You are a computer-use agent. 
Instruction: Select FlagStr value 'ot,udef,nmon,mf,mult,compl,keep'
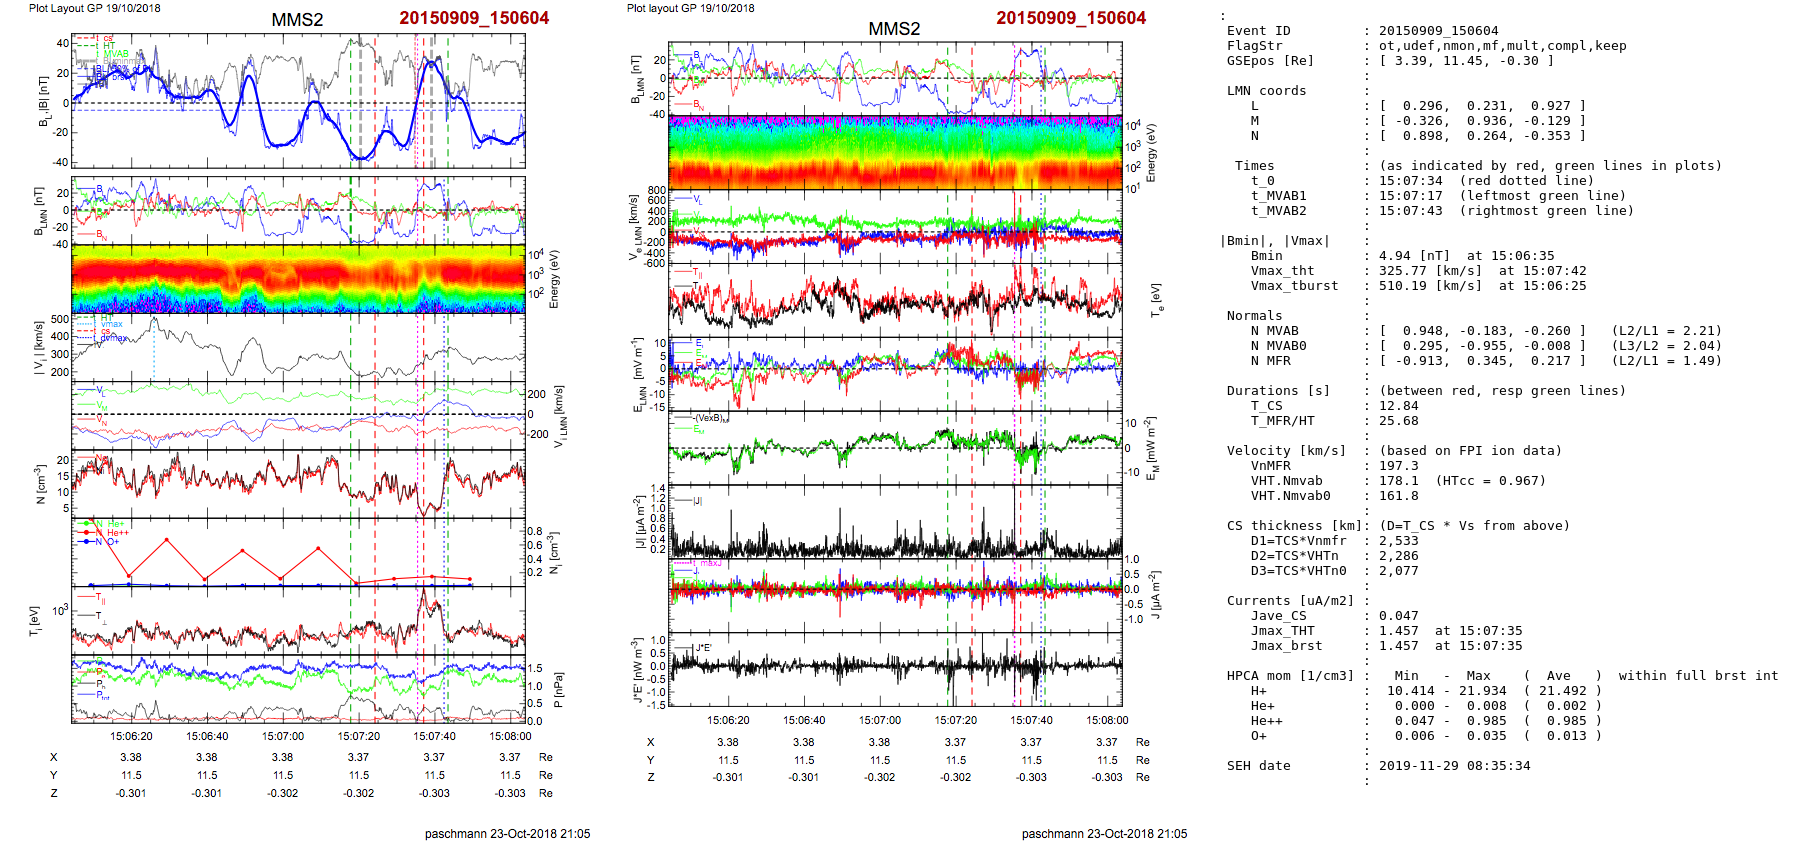pos(1503,46)
